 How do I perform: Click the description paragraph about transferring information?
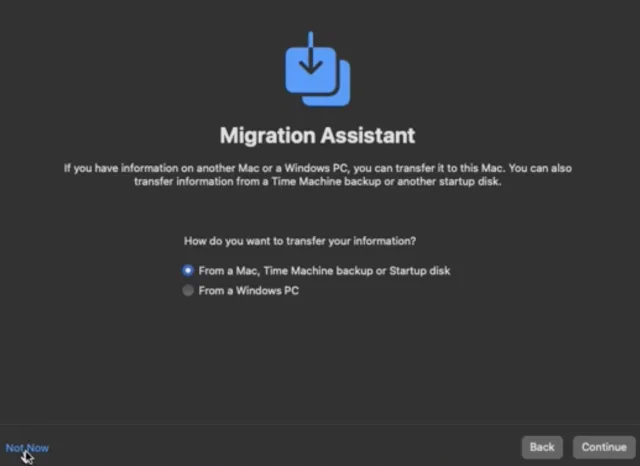pyautogui.click(x=317, y=175)
